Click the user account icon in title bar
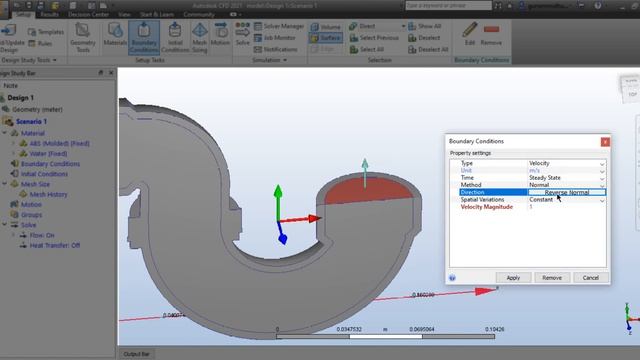Viewport: 640px width, 360px height. [522, 6]
